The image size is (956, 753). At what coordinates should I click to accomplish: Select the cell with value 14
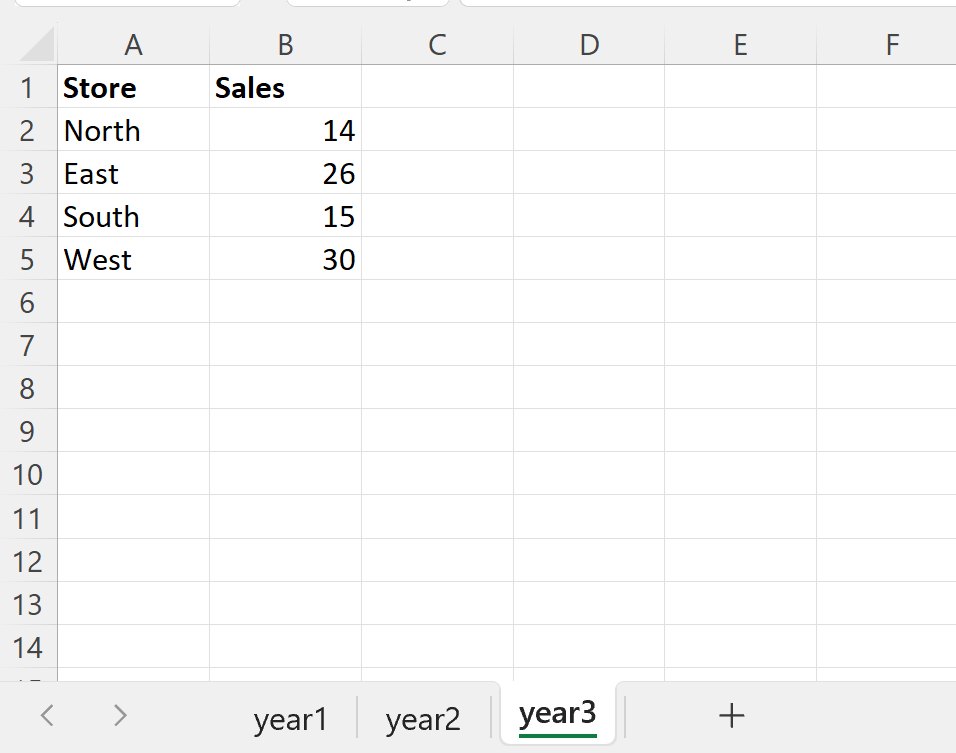pos(285,130)
